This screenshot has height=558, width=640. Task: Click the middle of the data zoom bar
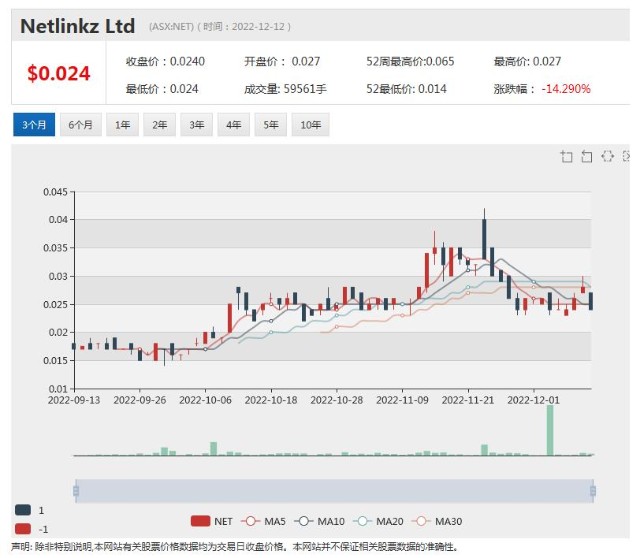[334, 491]
